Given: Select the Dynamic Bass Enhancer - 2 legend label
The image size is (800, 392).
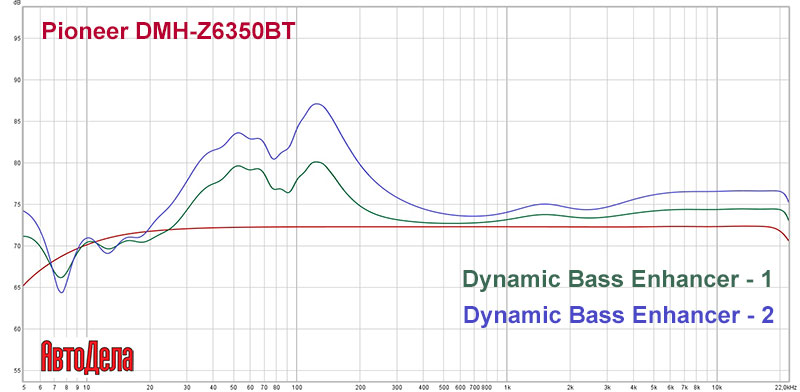Looking at the screenshot, I should point(618,315).
